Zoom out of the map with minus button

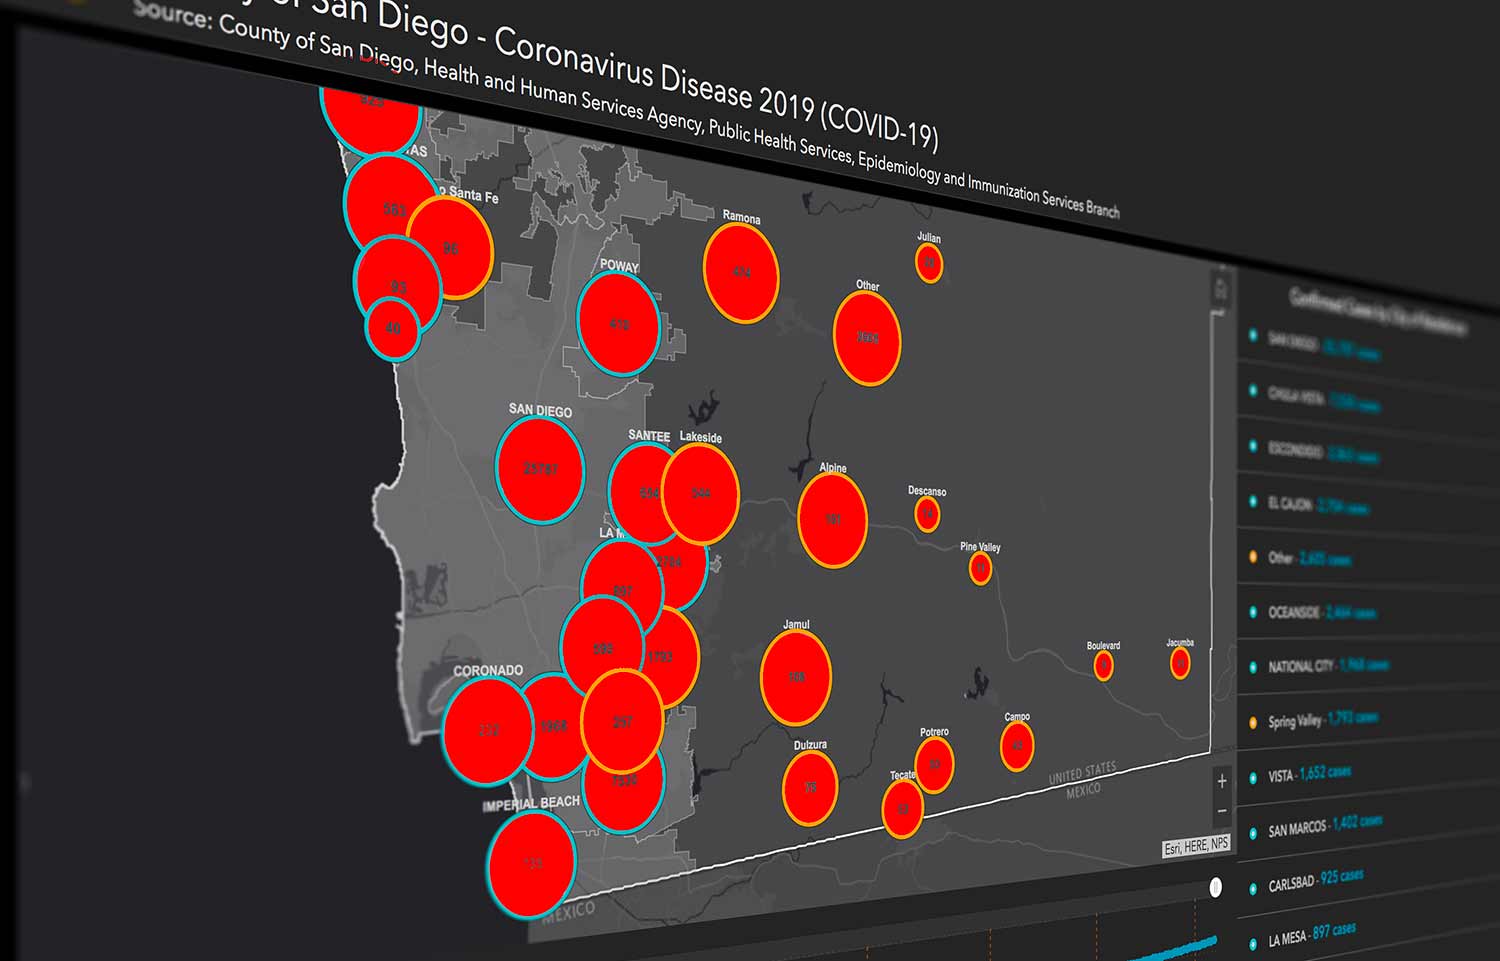point(1222,810)
